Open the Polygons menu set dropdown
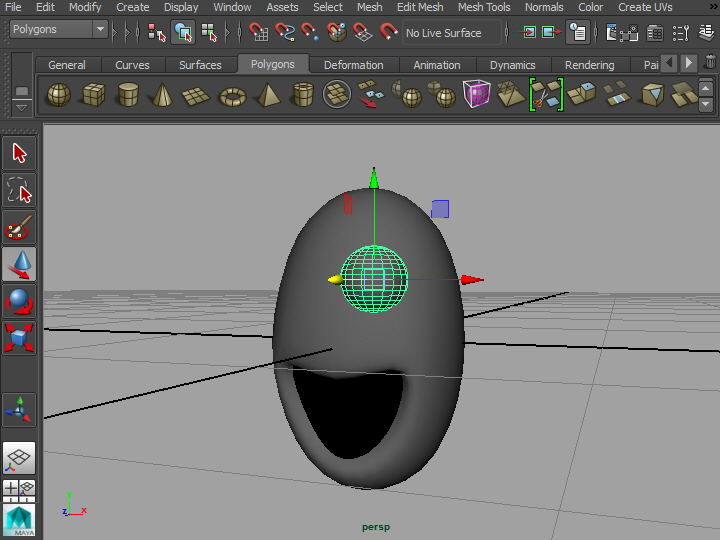This screenshot has width=720, height=540. click(59, 30)
